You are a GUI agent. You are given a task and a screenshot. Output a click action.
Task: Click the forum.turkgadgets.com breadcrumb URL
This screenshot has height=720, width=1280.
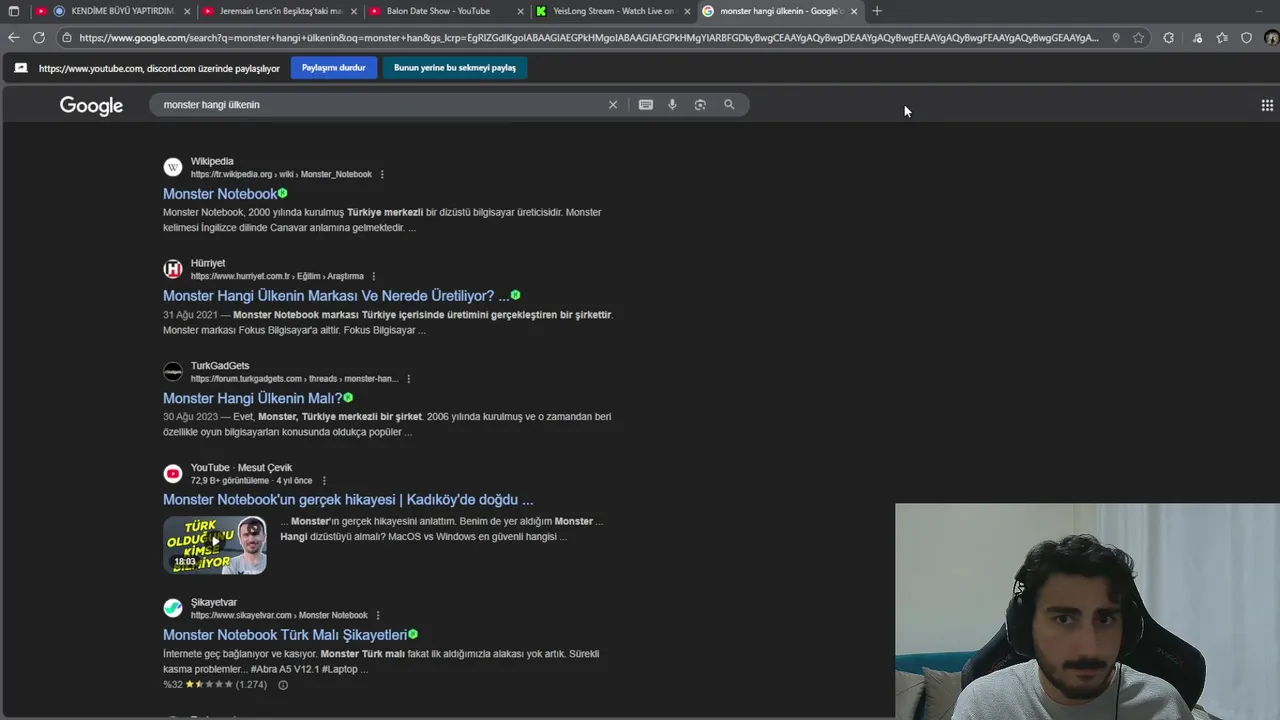294,379
